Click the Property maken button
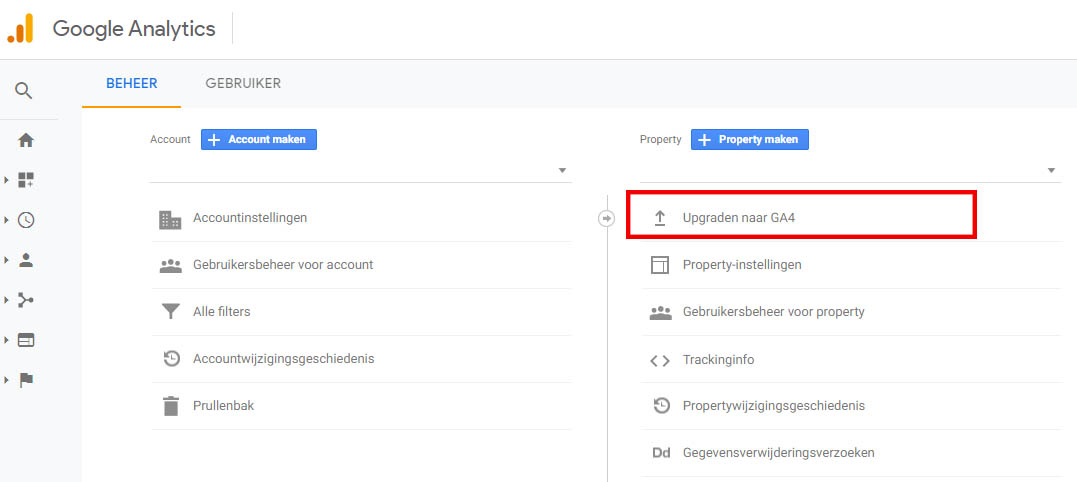Screen dimensions: 1077x482 point(749,140)
